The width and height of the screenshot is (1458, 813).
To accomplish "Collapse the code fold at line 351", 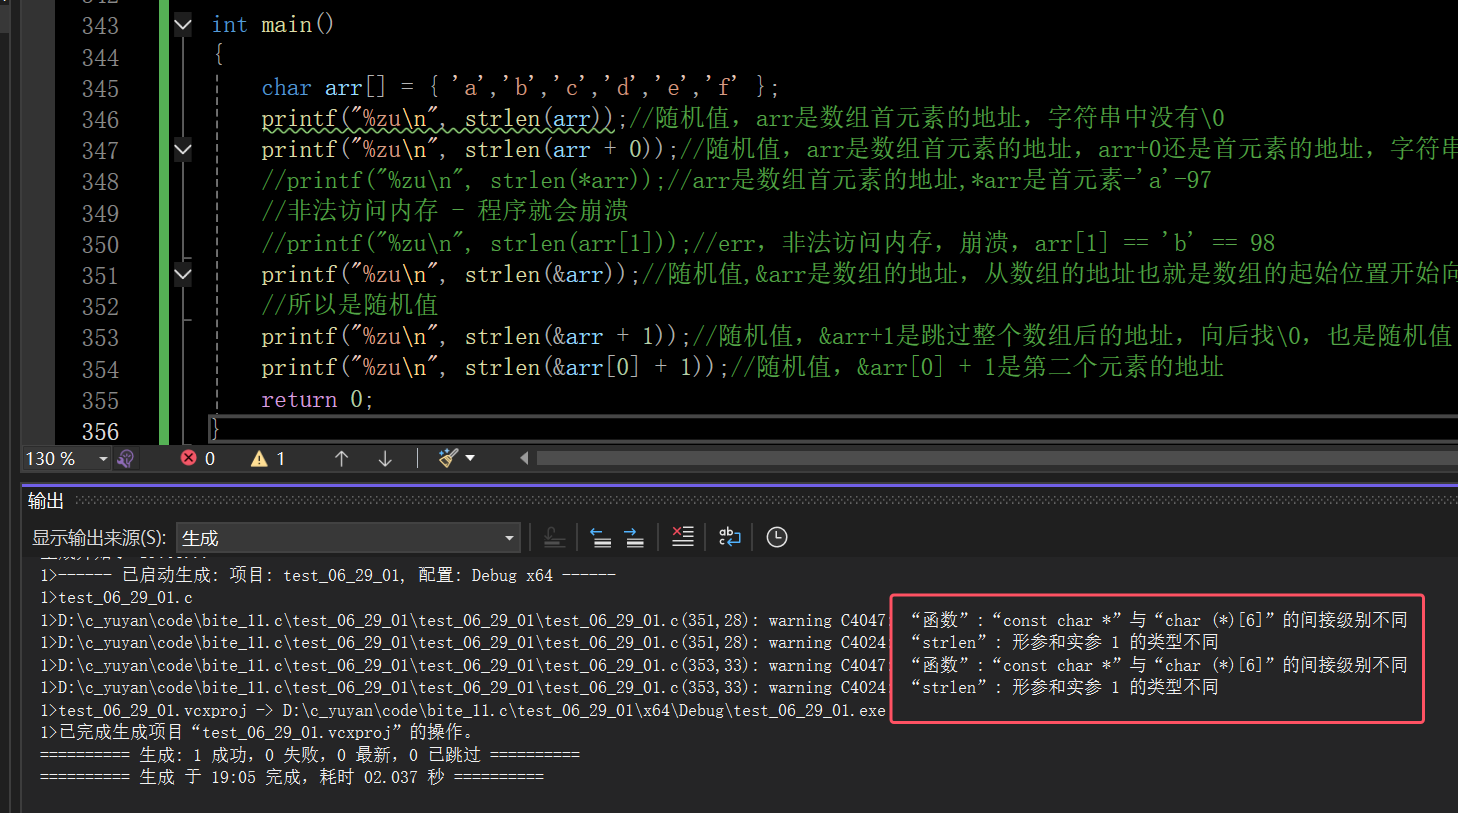I will point(183,273).
